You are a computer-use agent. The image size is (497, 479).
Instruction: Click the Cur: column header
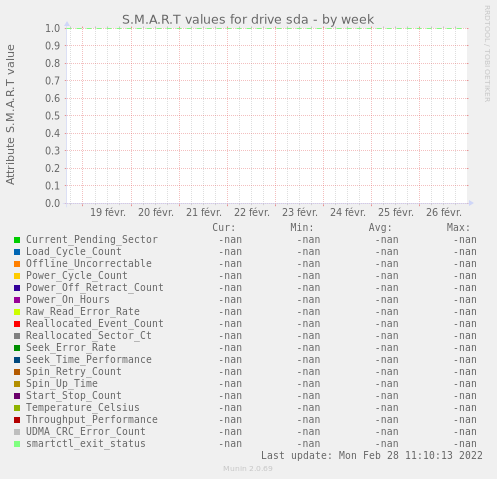coord(224,227)
